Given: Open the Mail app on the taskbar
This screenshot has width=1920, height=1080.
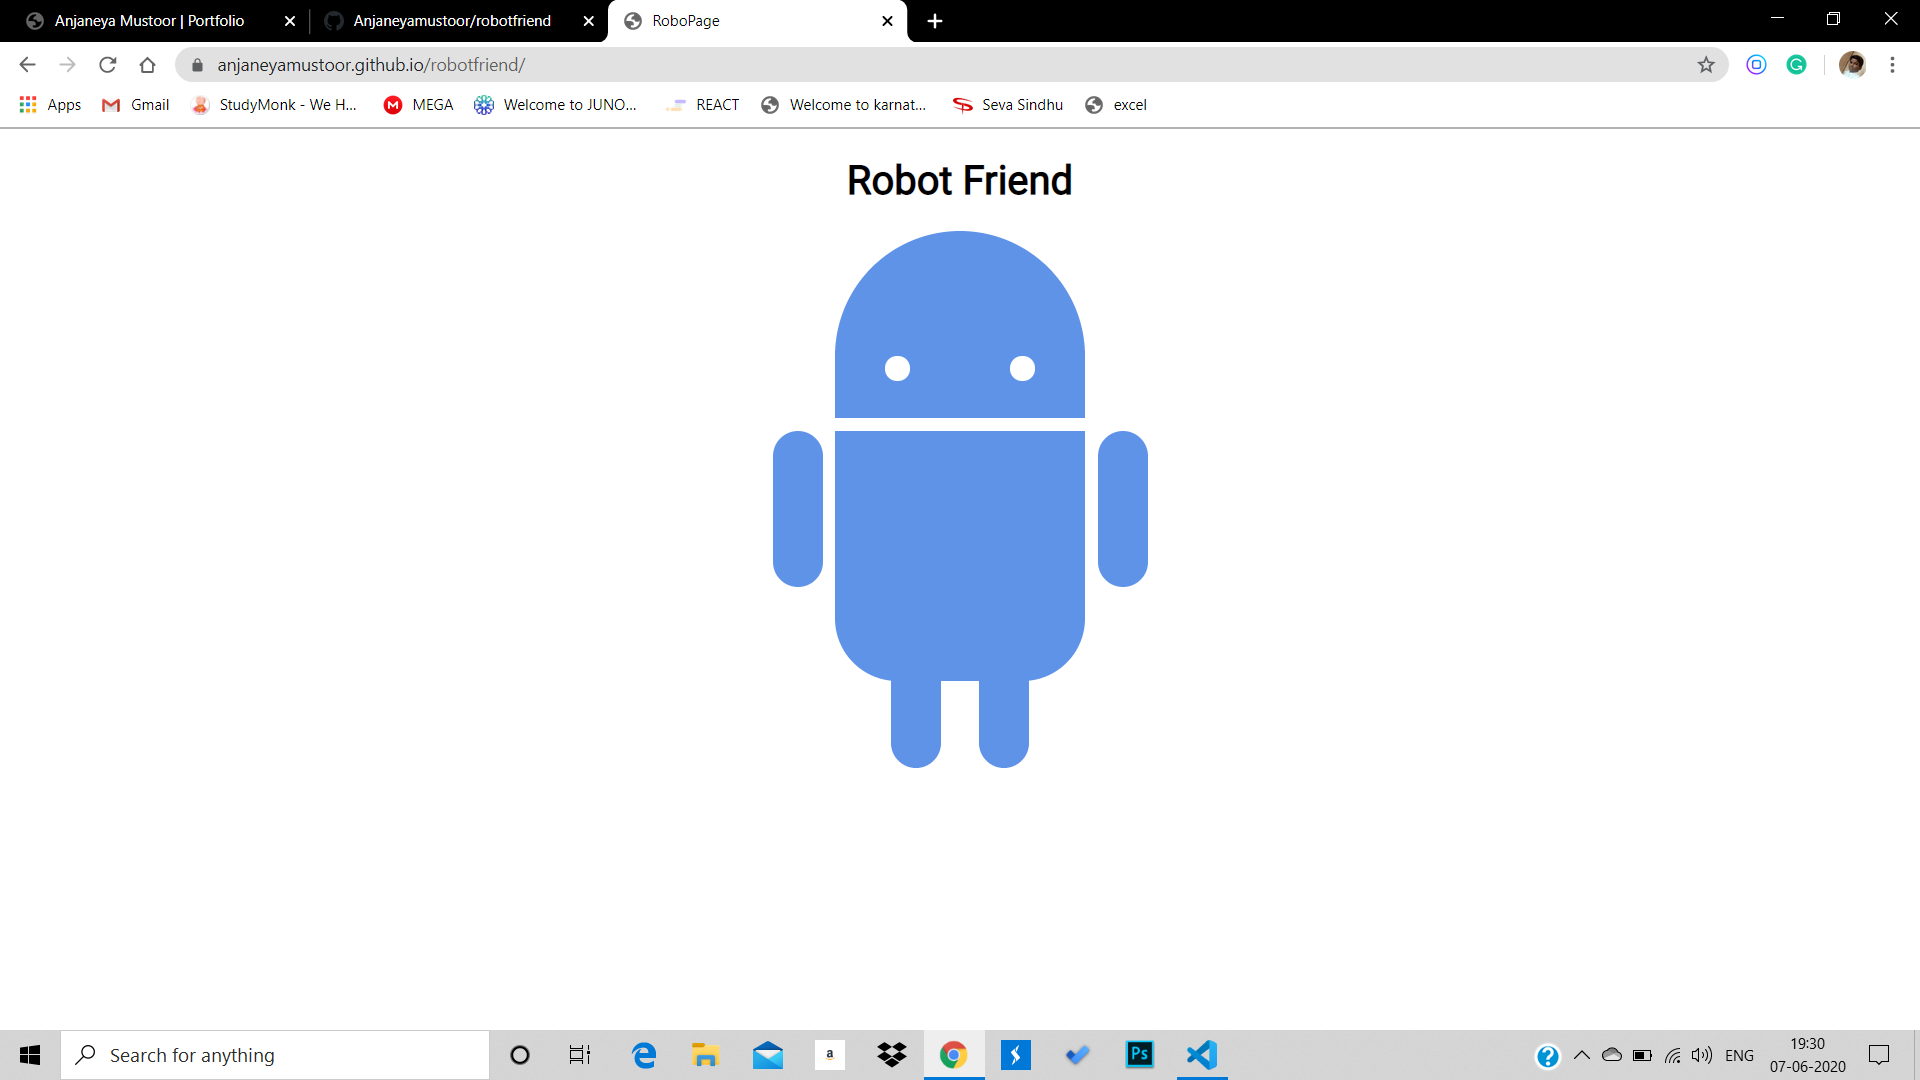Looking at the screenshot, I should 768,1055.
